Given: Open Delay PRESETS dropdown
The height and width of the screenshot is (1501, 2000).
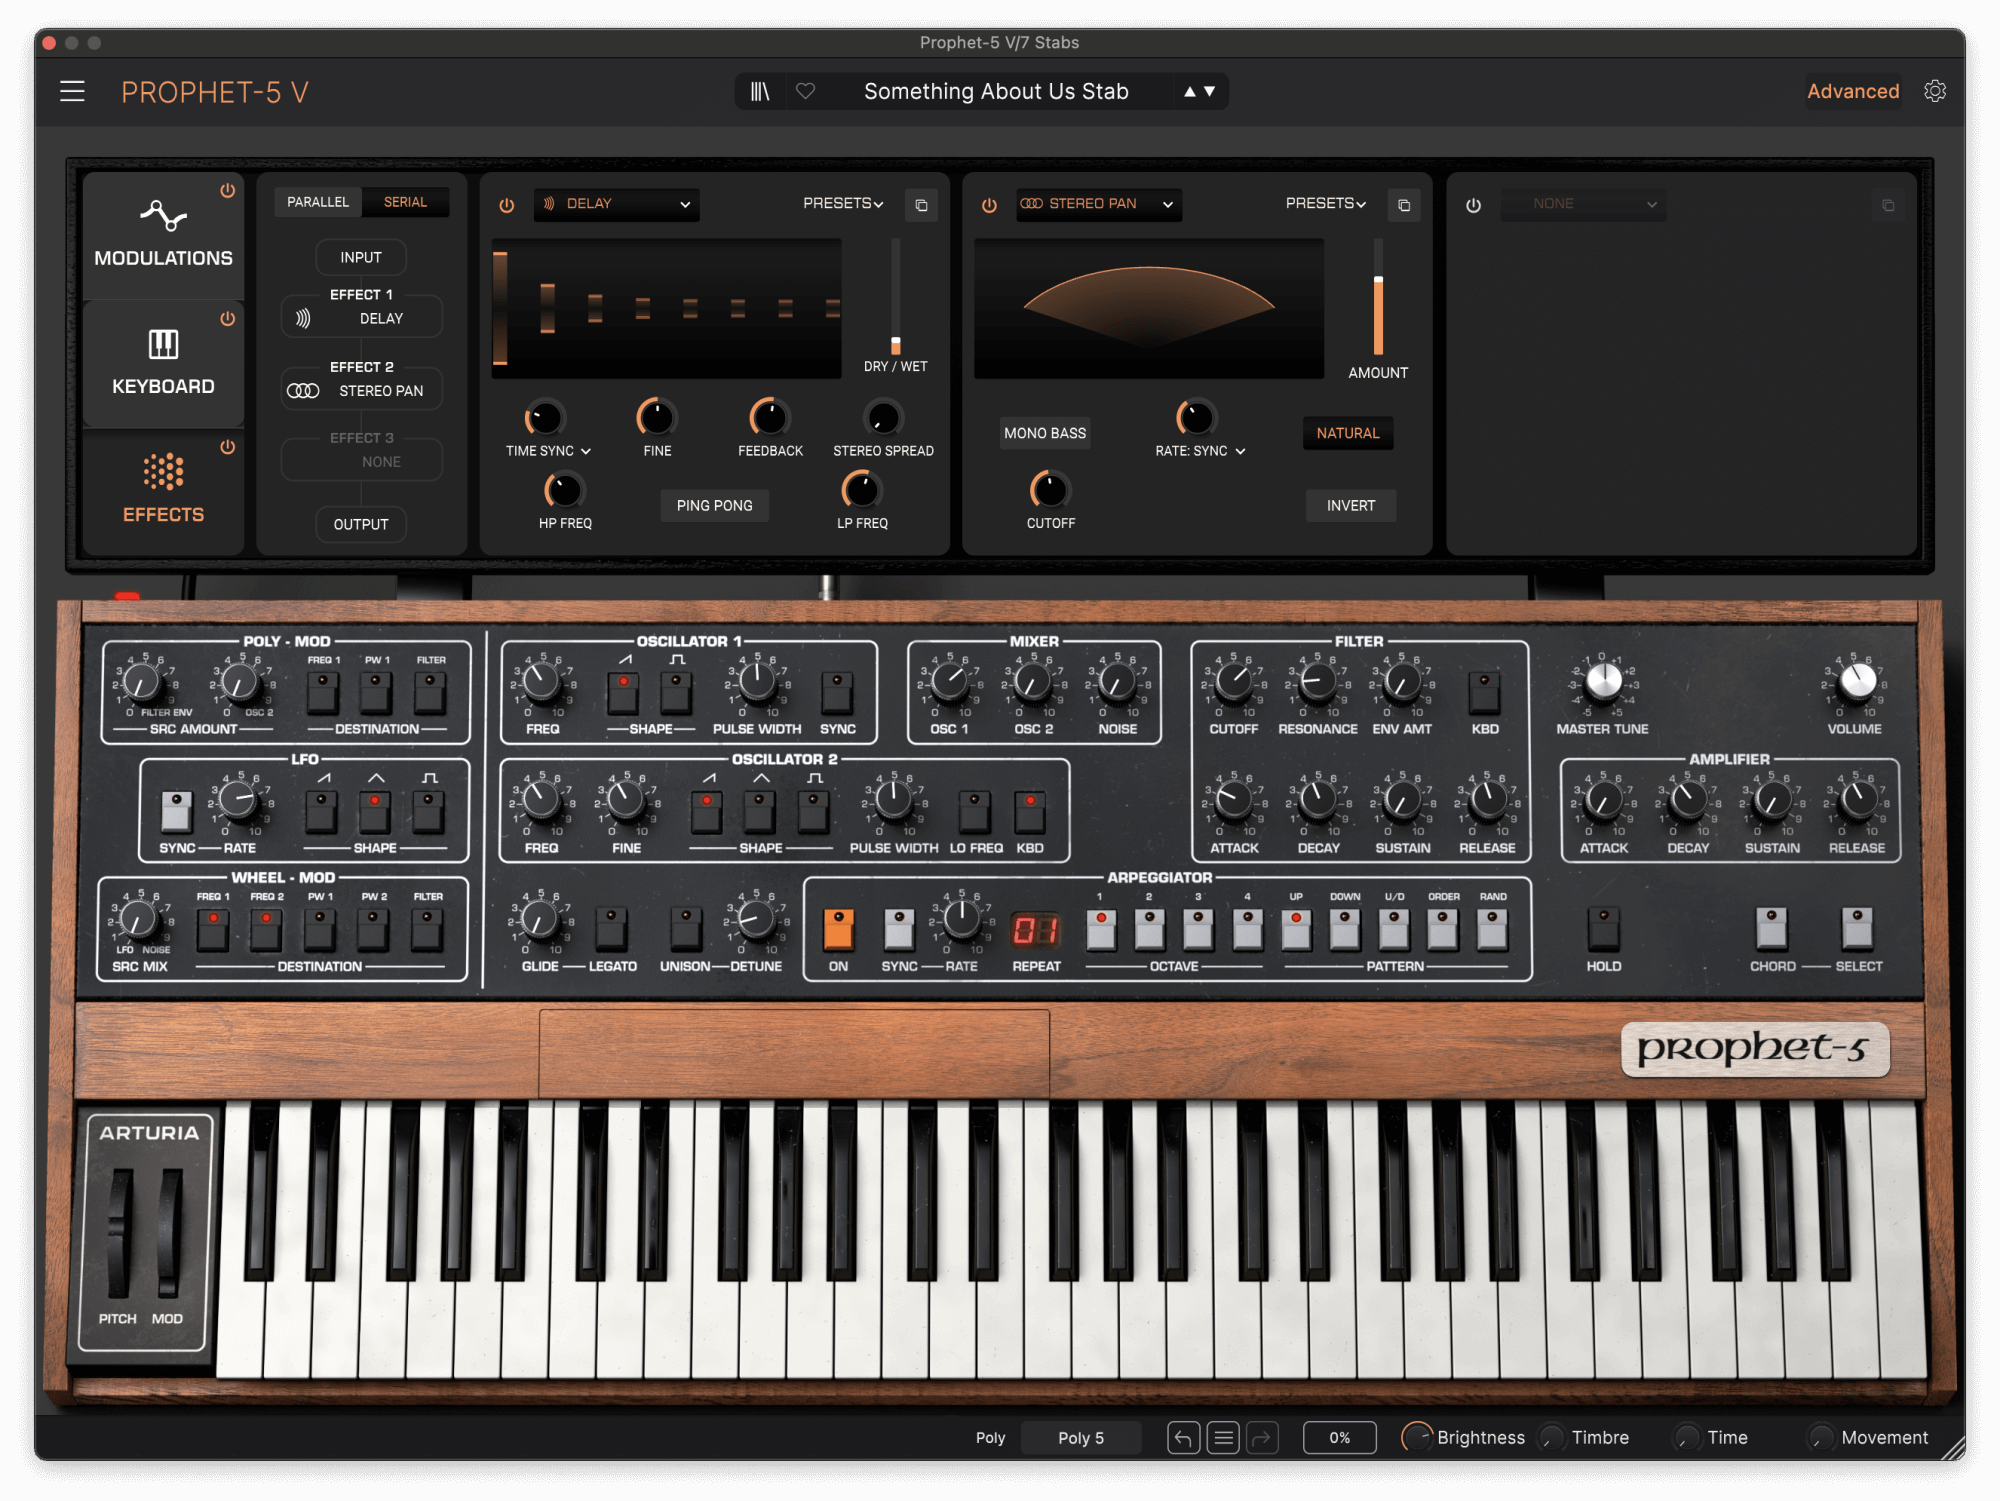Looking at the screenshot, I should pyautogui.click(x=843, y=203).
